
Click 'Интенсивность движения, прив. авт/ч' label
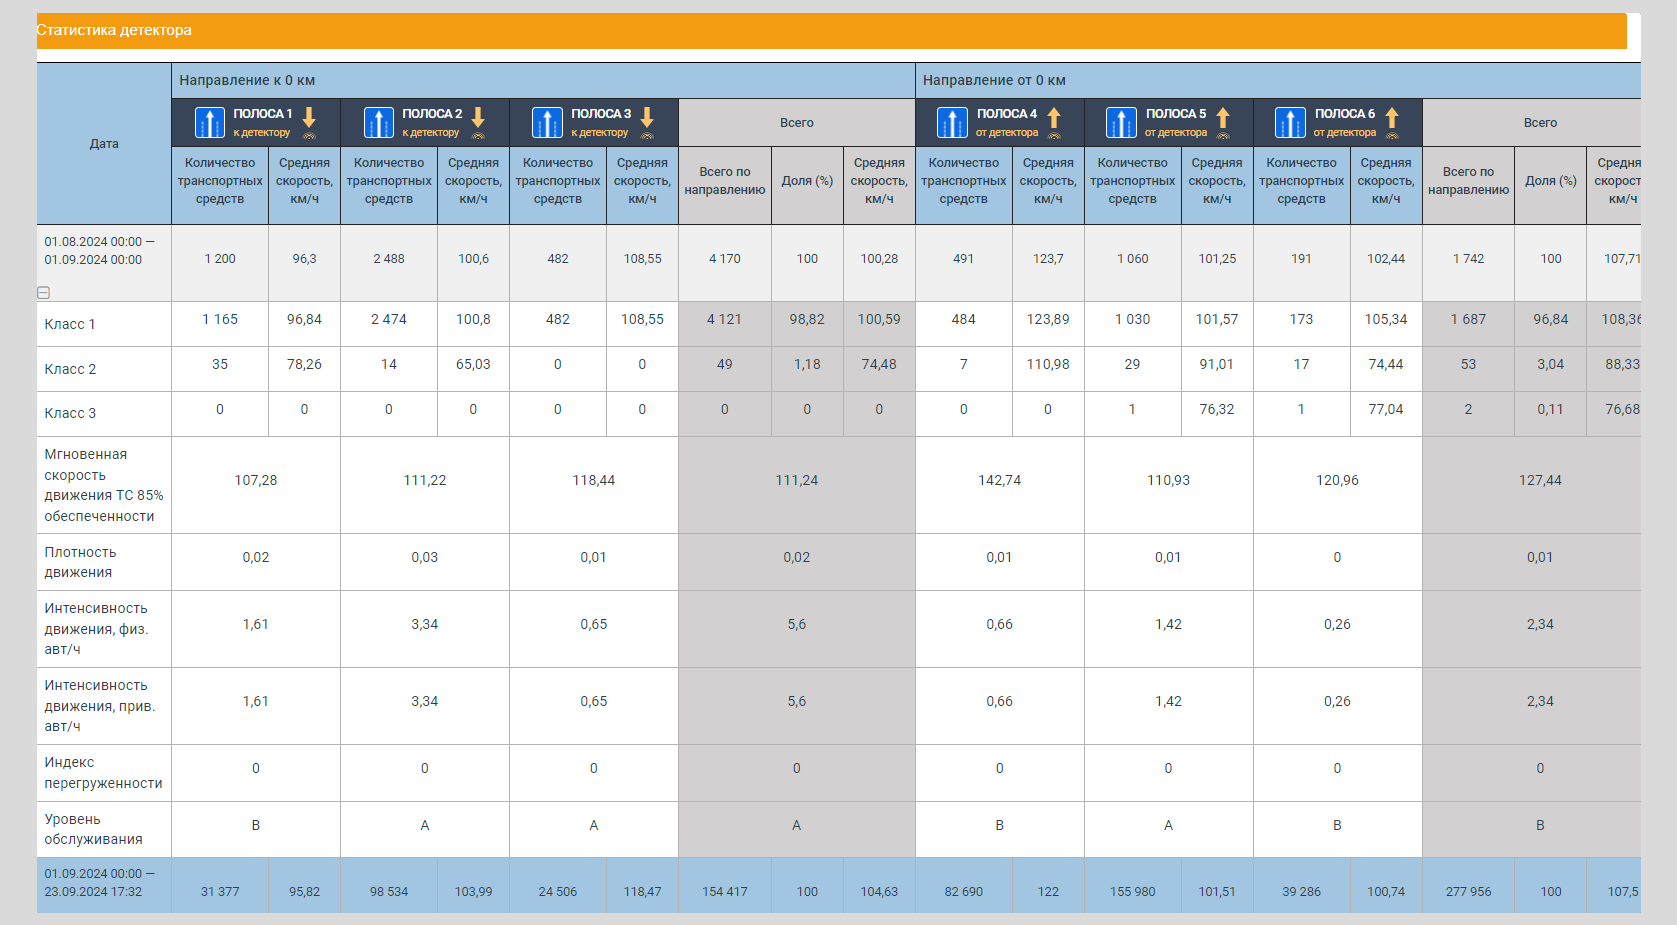click(x=99, y=706)
